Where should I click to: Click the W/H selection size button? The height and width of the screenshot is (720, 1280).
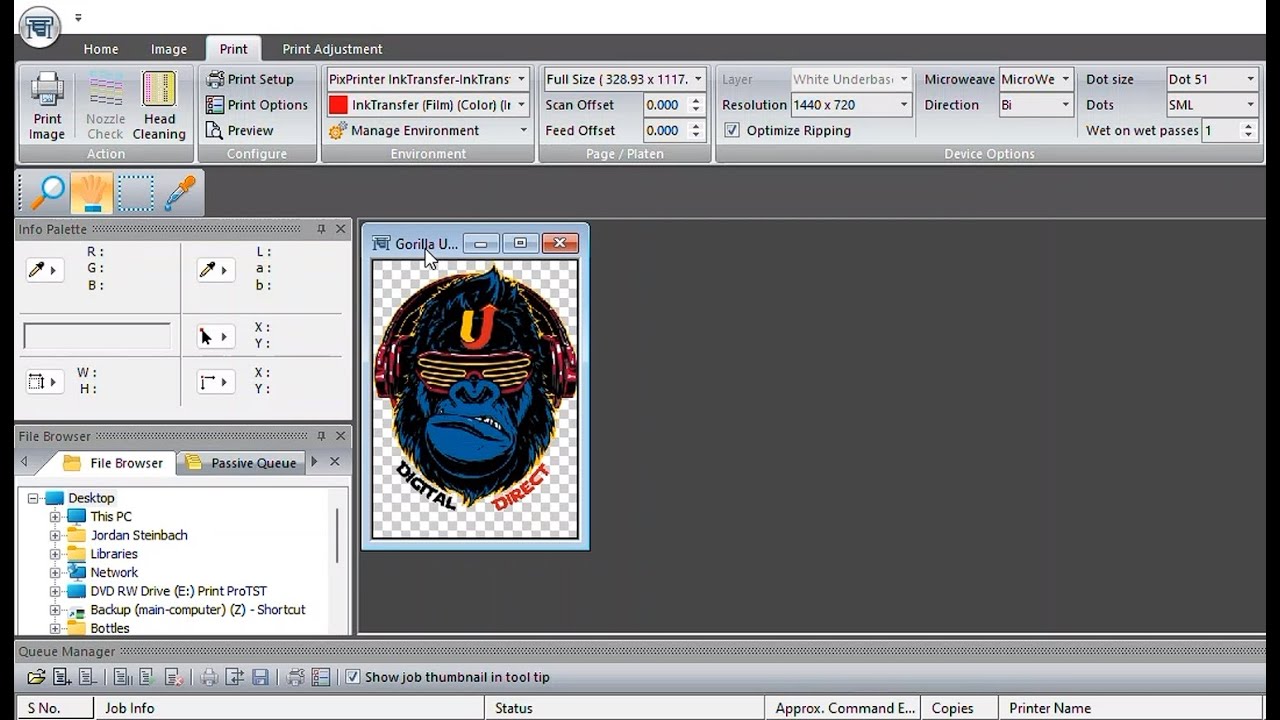point(44,381)
